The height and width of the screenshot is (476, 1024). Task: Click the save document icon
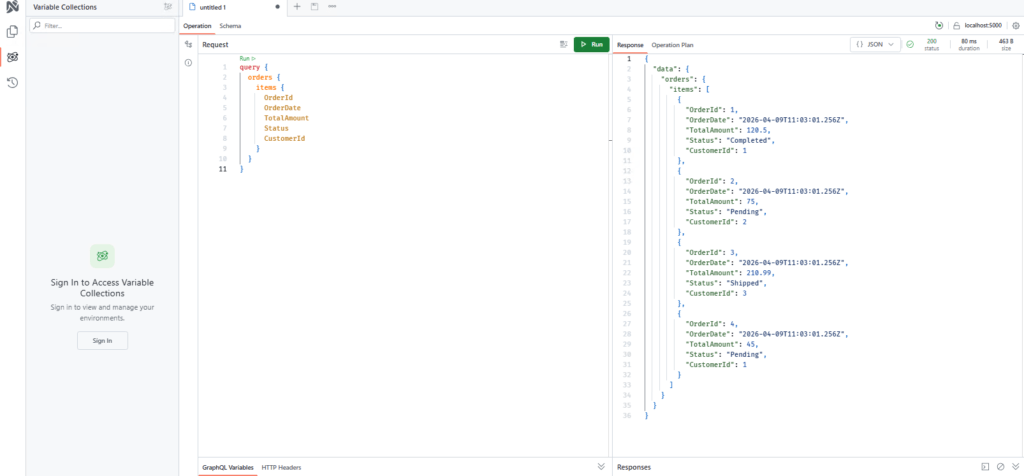pyautogui.click(x=314, y=7)
